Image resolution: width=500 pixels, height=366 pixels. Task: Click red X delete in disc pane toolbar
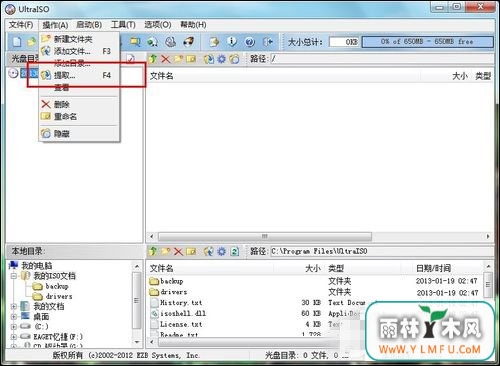(166, 59)
